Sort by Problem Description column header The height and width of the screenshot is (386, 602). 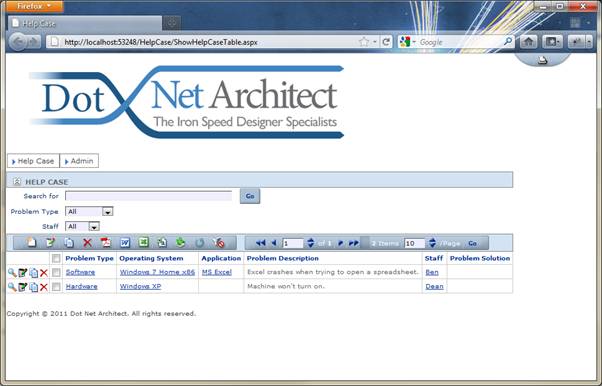click(283, 258)
